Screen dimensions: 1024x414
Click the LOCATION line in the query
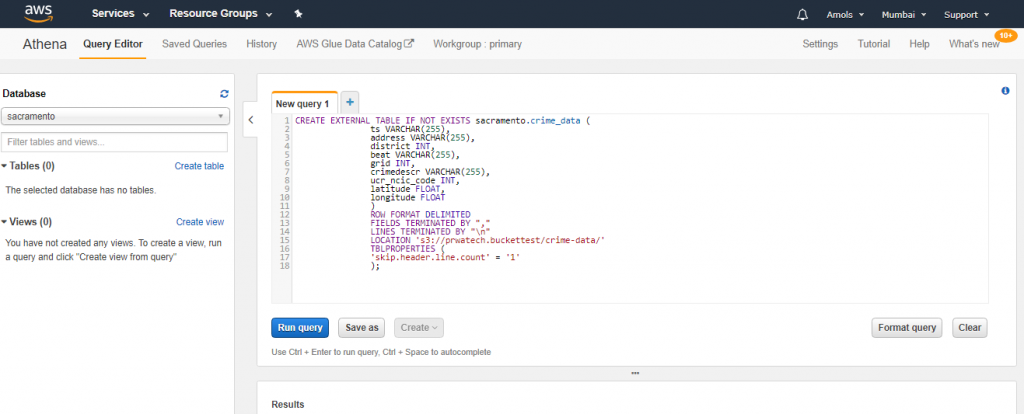(x=488, y=240)
